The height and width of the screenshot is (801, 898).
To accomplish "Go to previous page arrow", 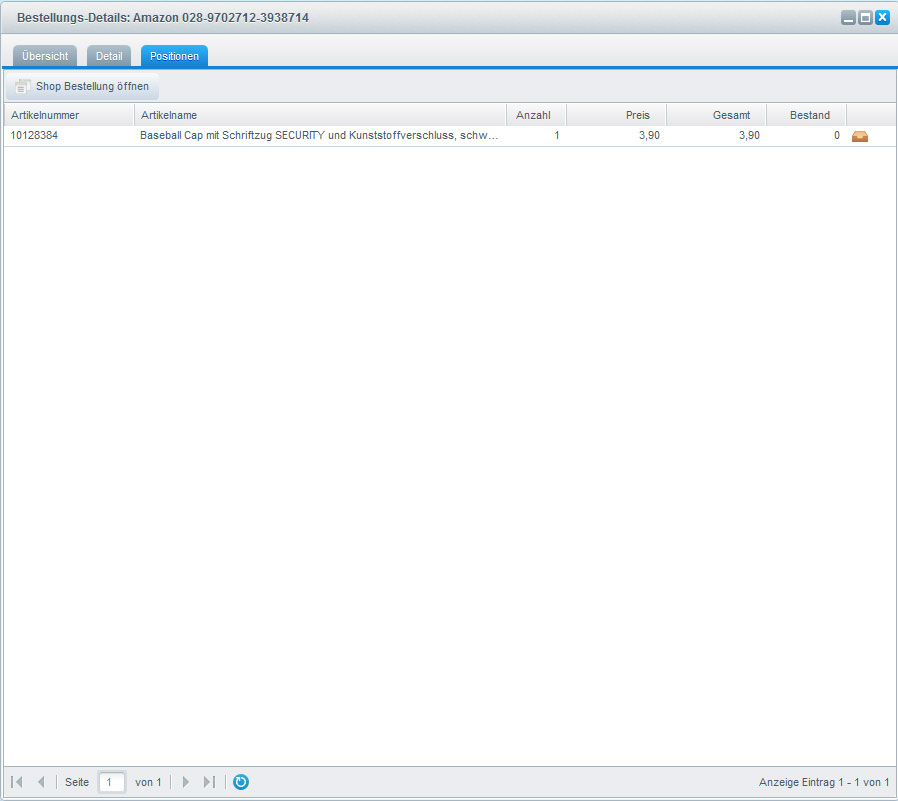I will click(x=41, y=782).
